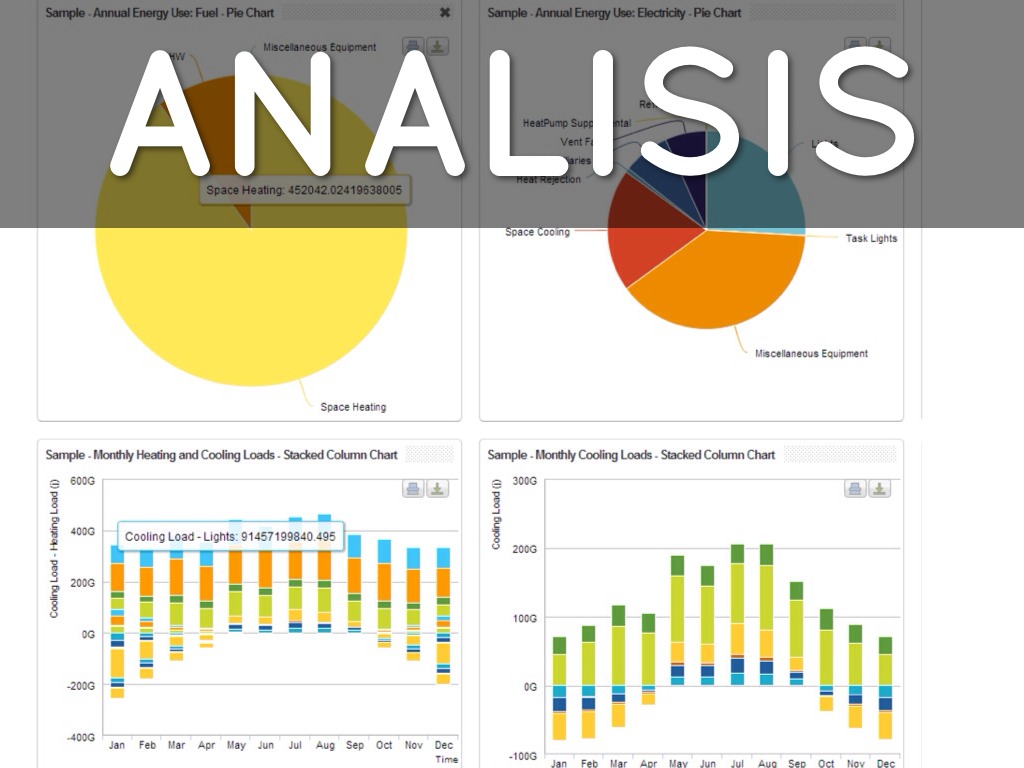Click the Monthly Cooling Loads header drag handle
Screen dimensions: 1024x768
(x=839, y=454)
